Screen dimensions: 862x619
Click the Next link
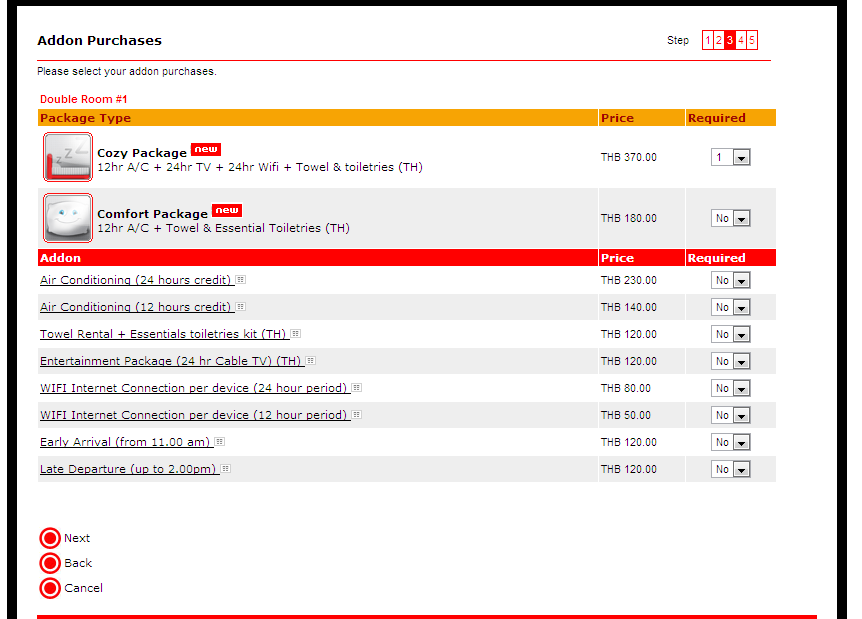77,538
